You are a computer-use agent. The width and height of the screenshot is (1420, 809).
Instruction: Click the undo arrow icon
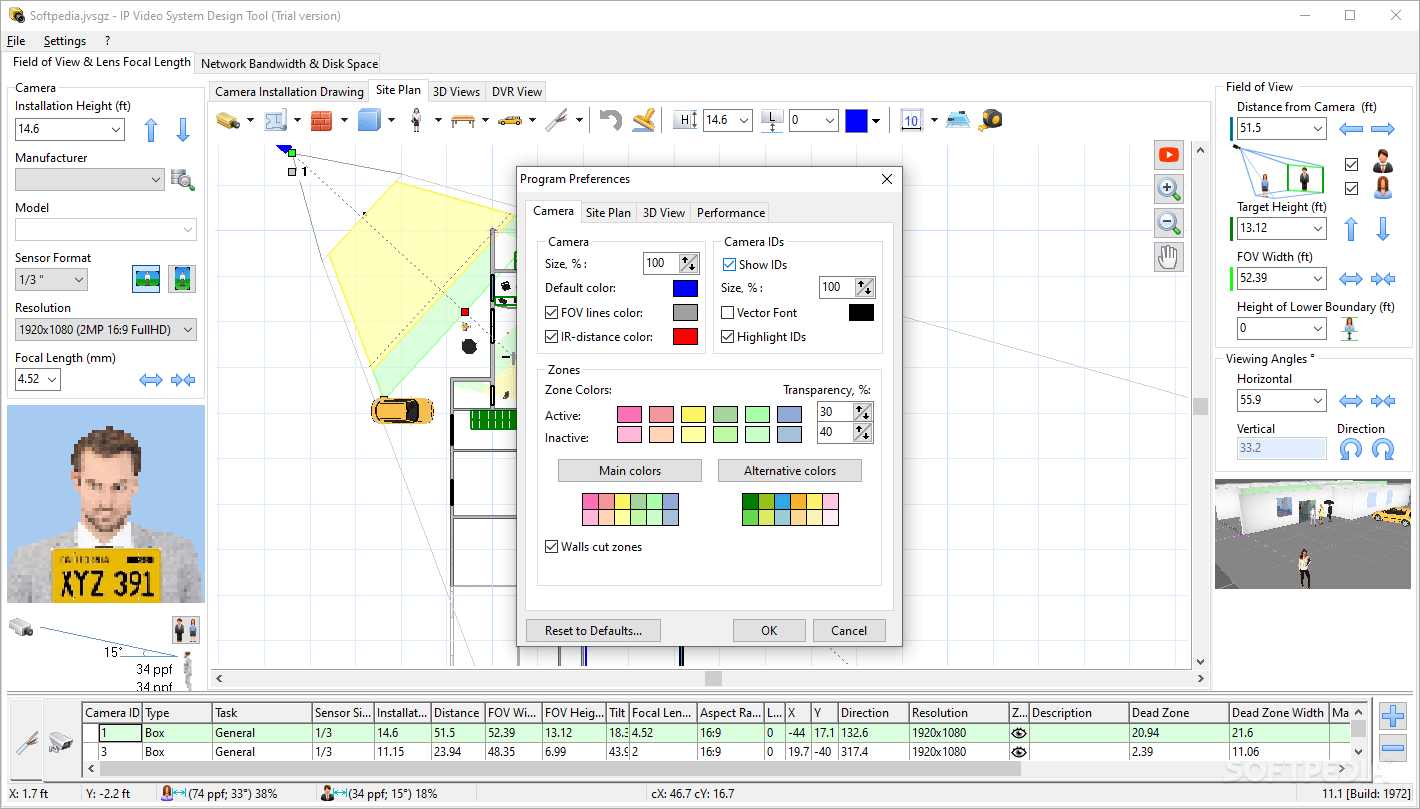pos(610,120)
